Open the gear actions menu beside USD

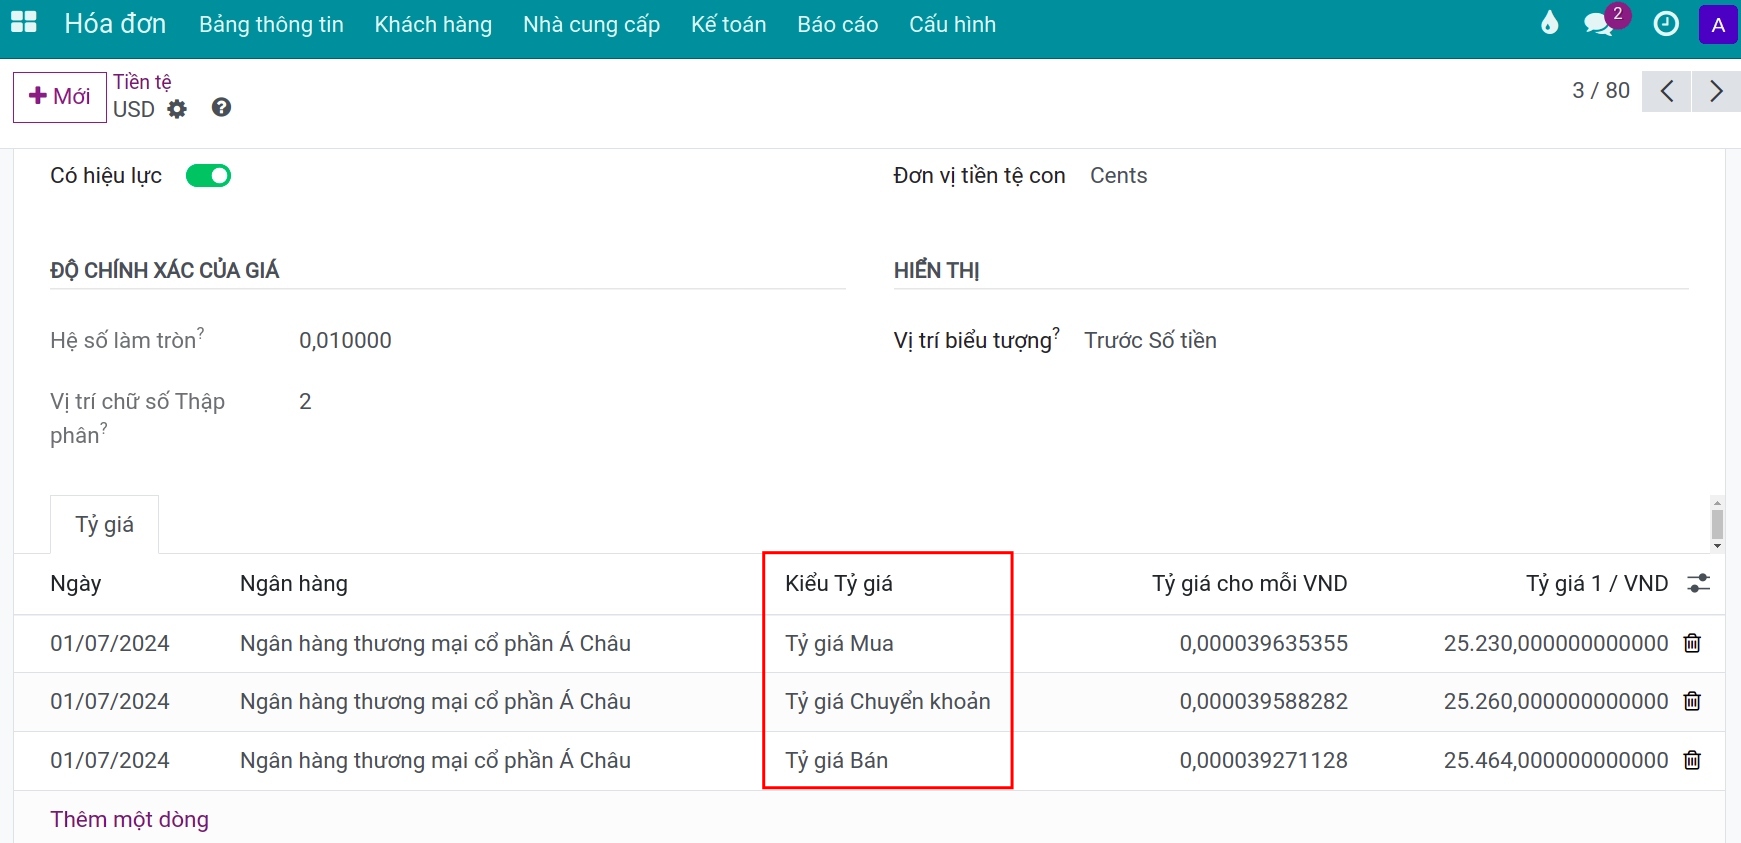[x=177, y=109]
